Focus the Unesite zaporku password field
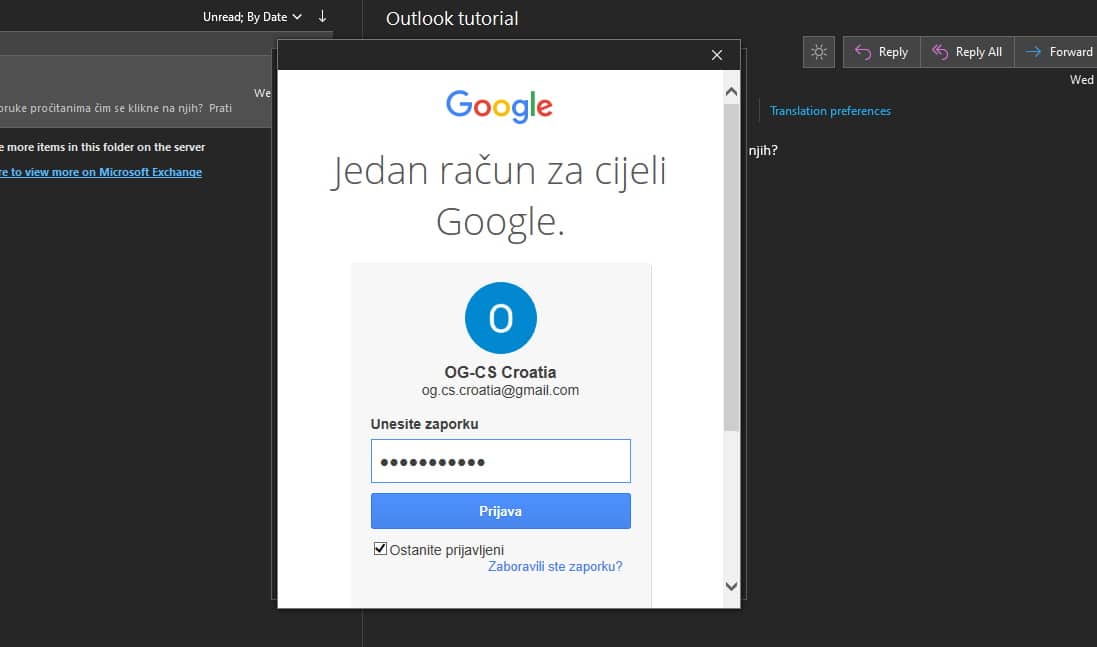 (500, 461)
